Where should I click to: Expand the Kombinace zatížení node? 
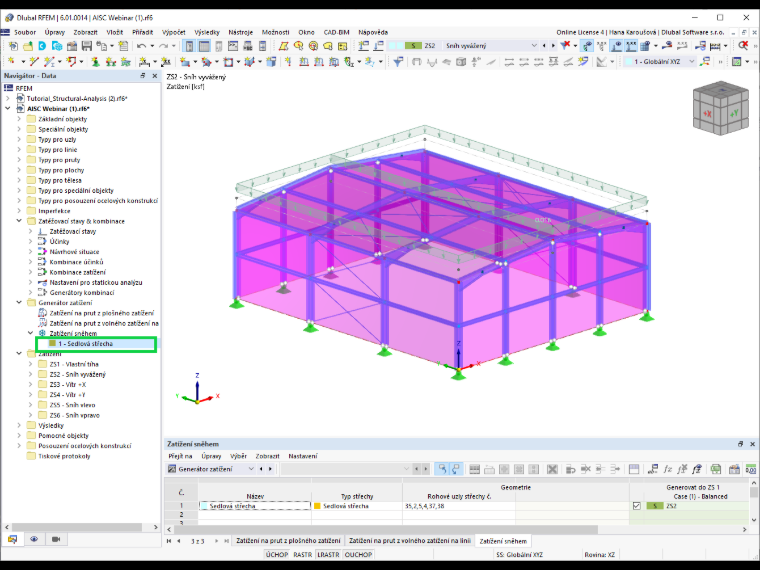tap(30, 272)
